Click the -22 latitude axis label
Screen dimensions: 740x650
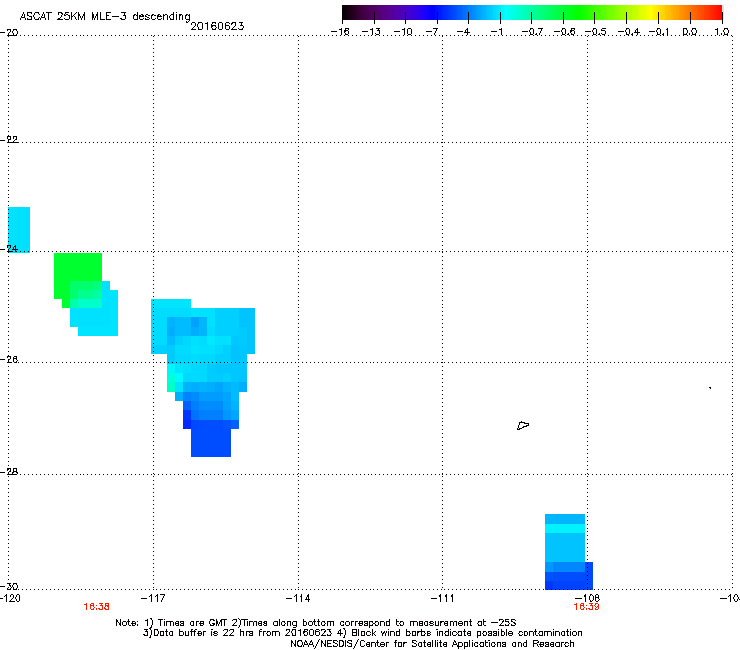pyautogui.click(x=9, y=139)
